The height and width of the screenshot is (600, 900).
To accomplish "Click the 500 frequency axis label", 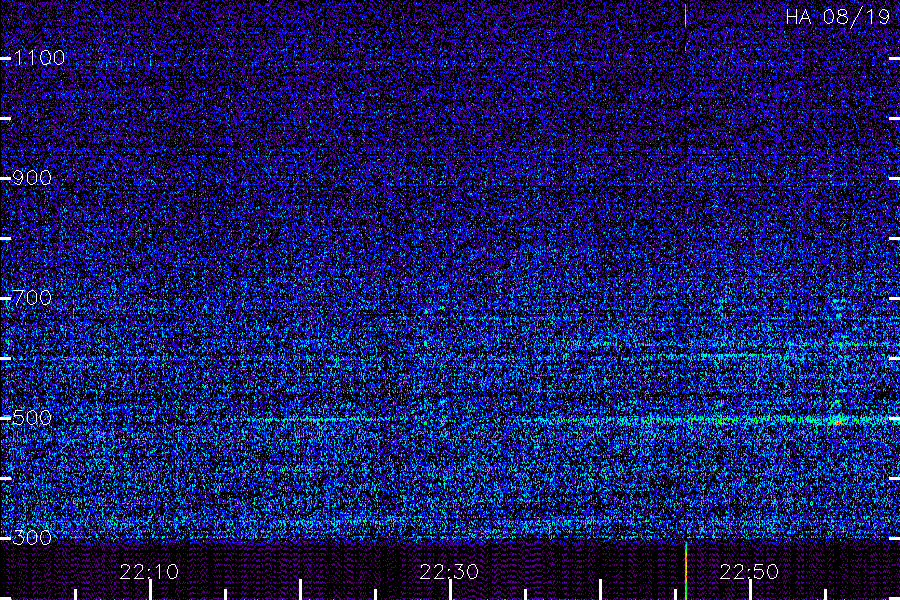I will (32, 417).
